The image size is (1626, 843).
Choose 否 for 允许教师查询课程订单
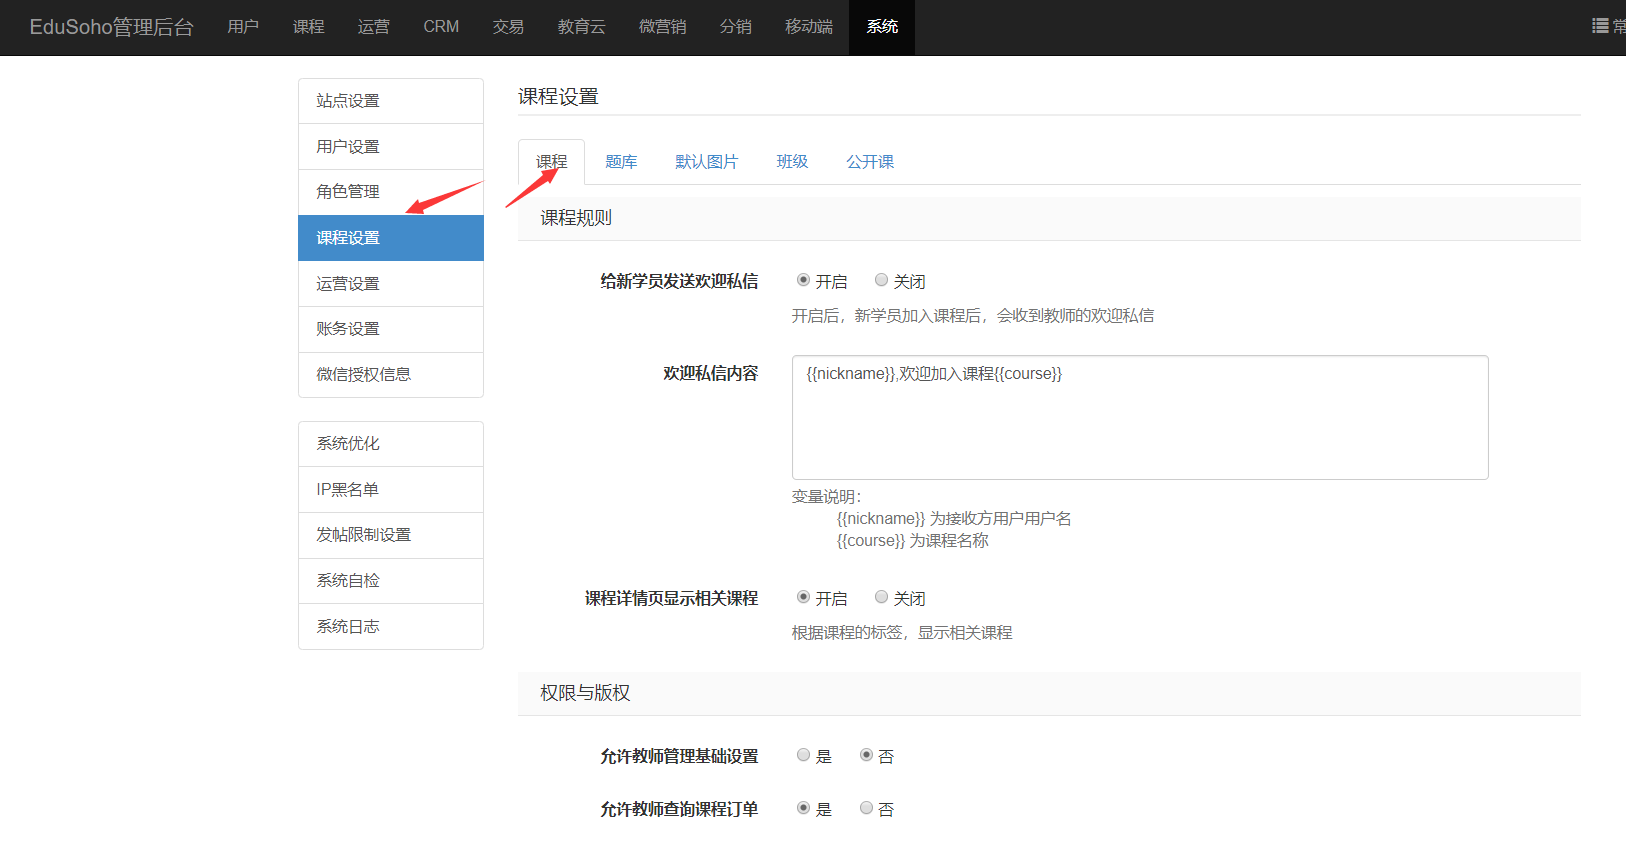pos(866,809)
